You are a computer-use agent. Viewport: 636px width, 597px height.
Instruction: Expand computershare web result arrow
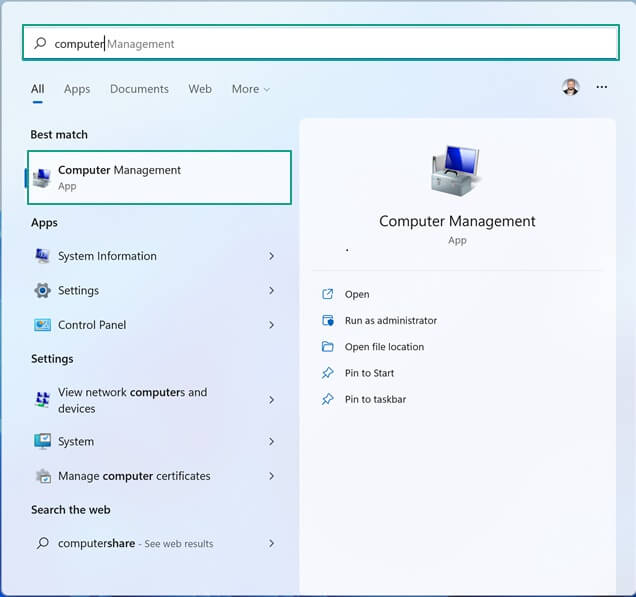click(x=271, y=543)
